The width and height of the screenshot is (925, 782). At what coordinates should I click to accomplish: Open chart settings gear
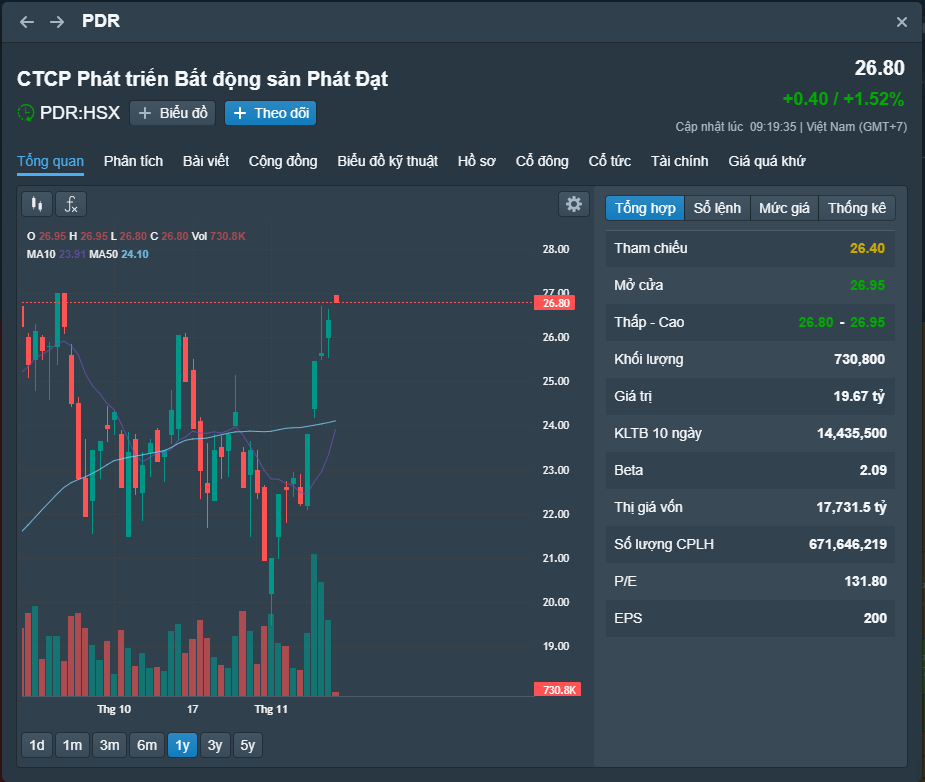tap(573, 204)
